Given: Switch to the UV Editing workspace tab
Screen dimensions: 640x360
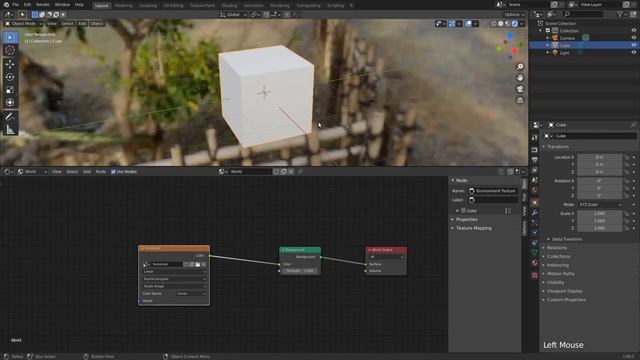Looking at the screenshot, I should click(x=173, y=6).
